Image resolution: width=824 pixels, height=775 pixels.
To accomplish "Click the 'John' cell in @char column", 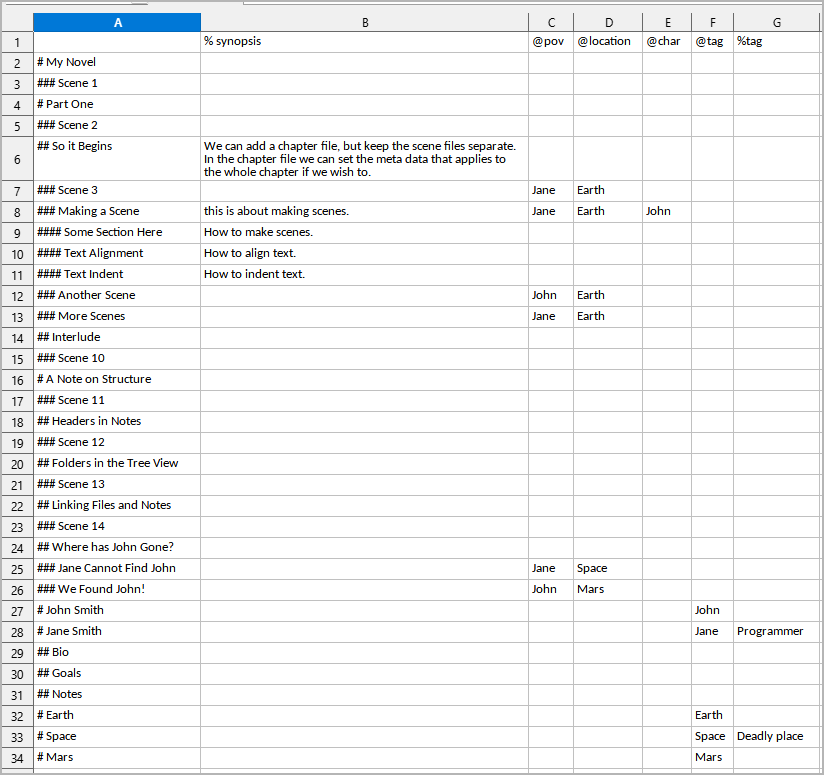I will pos(667,212).
